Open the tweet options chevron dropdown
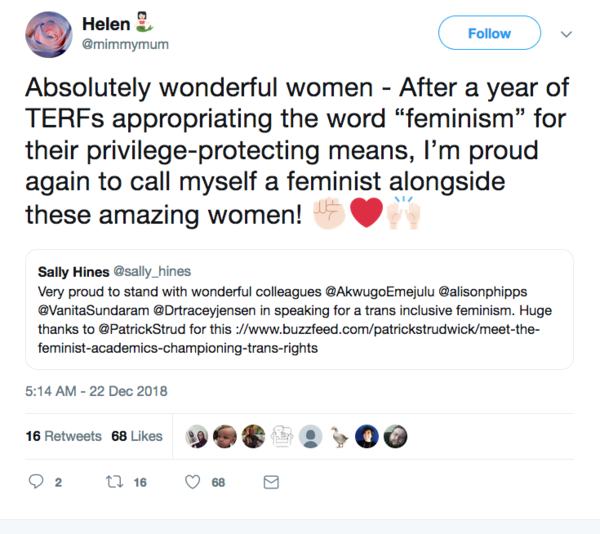The image size is (600, 534). 566,33
